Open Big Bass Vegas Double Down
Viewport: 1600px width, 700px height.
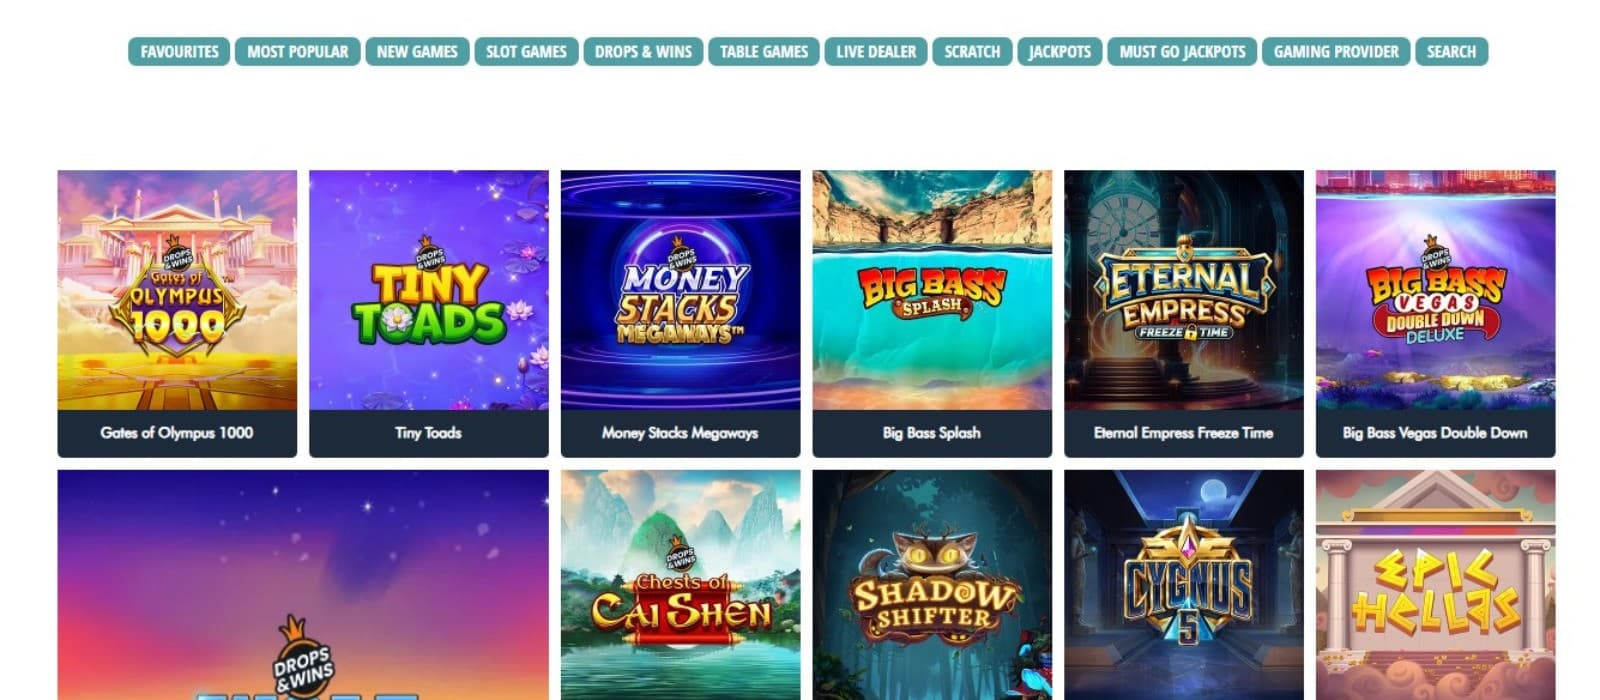tap(1436, 313)
